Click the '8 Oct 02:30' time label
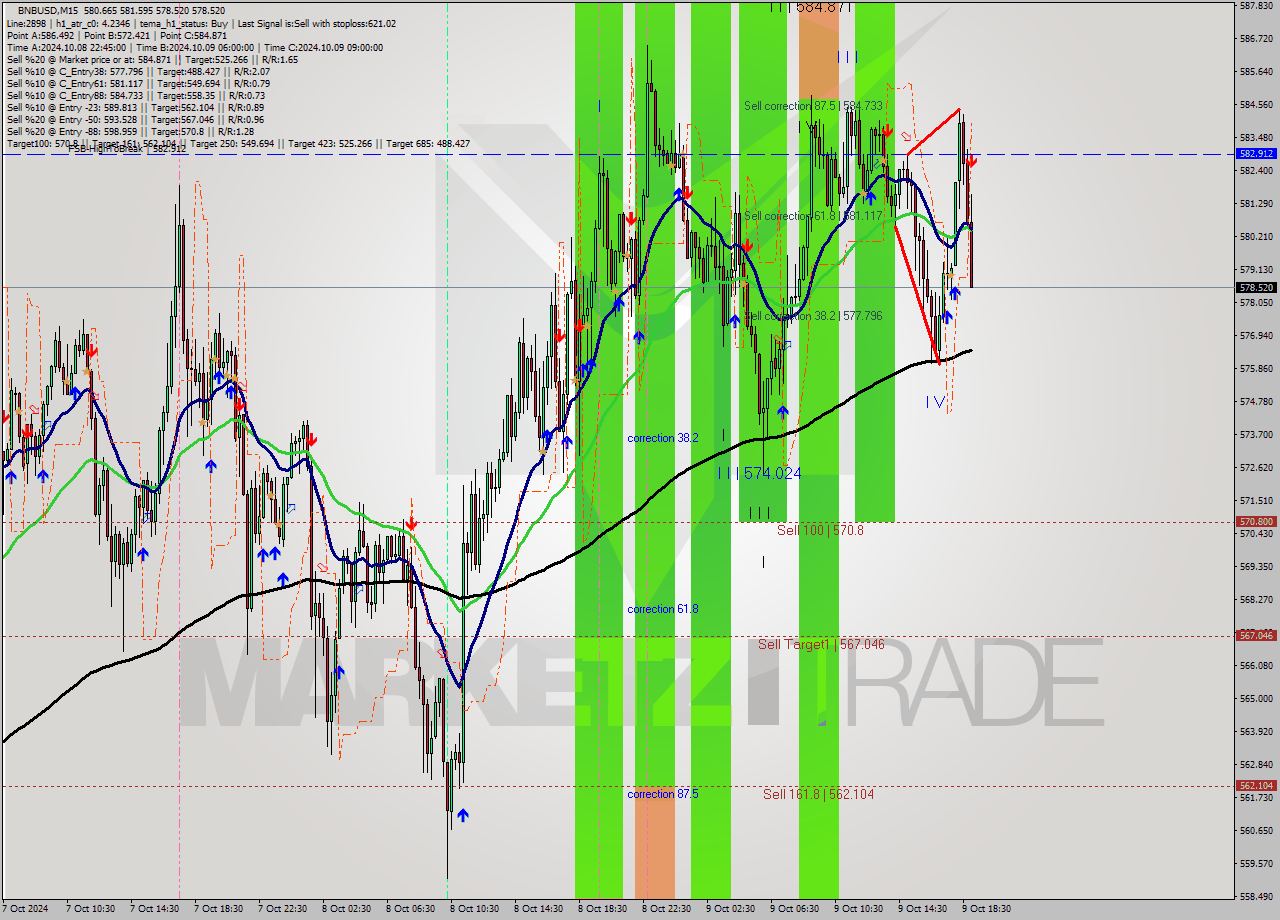Viewport: 1280px width, 920px height. 346,909
